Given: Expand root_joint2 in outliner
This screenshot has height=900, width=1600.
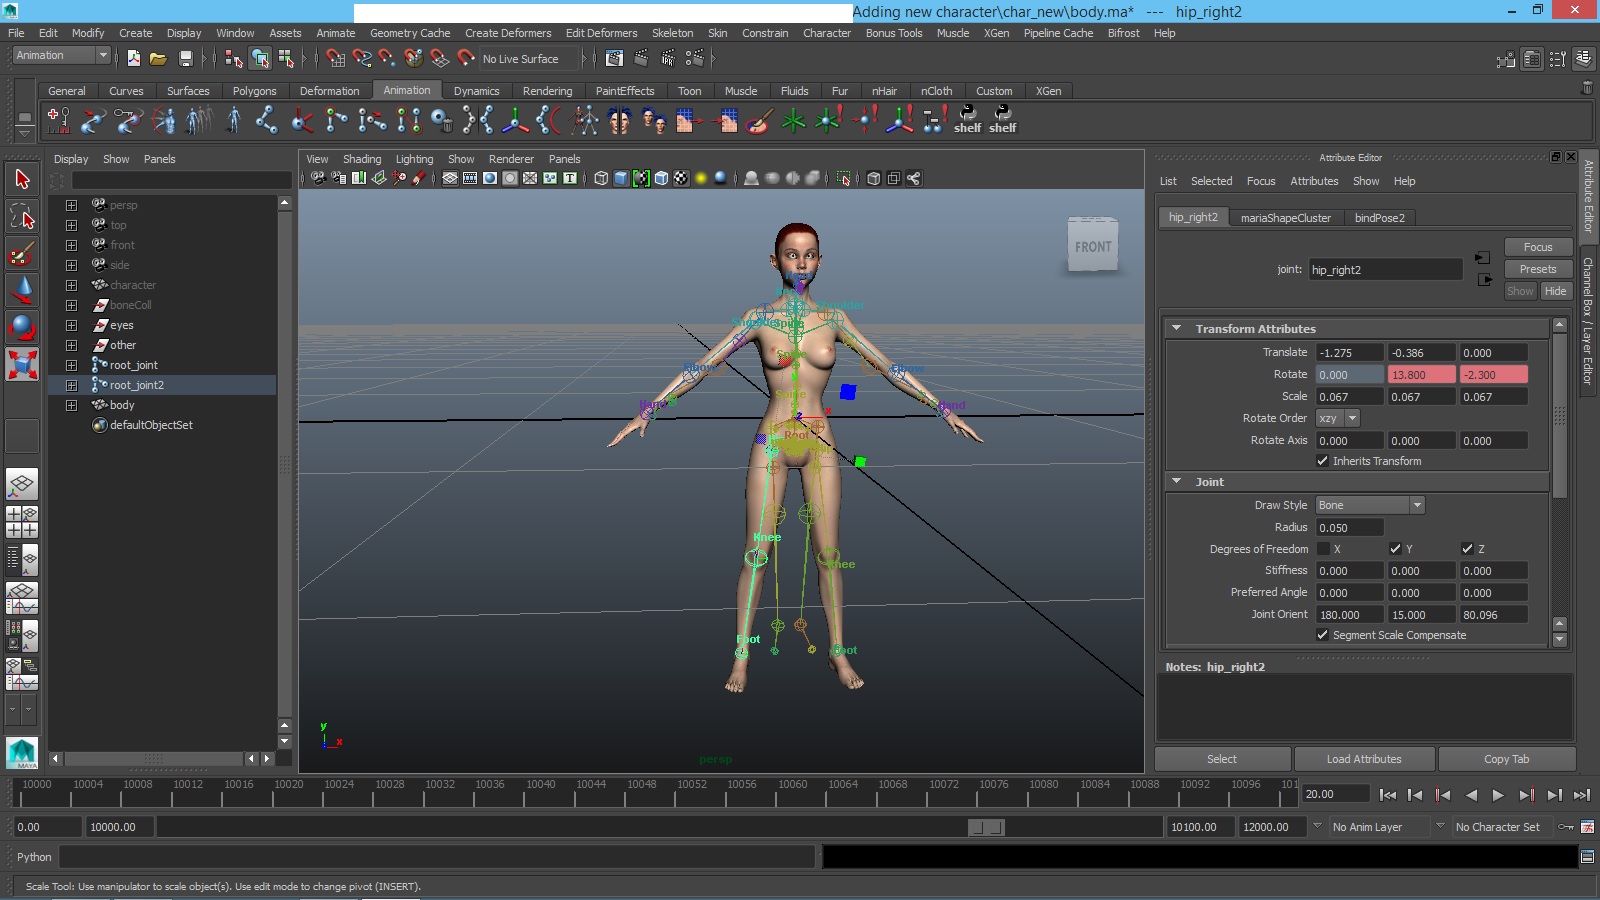Looking at the screenshot, I should [x=71, y=385].
